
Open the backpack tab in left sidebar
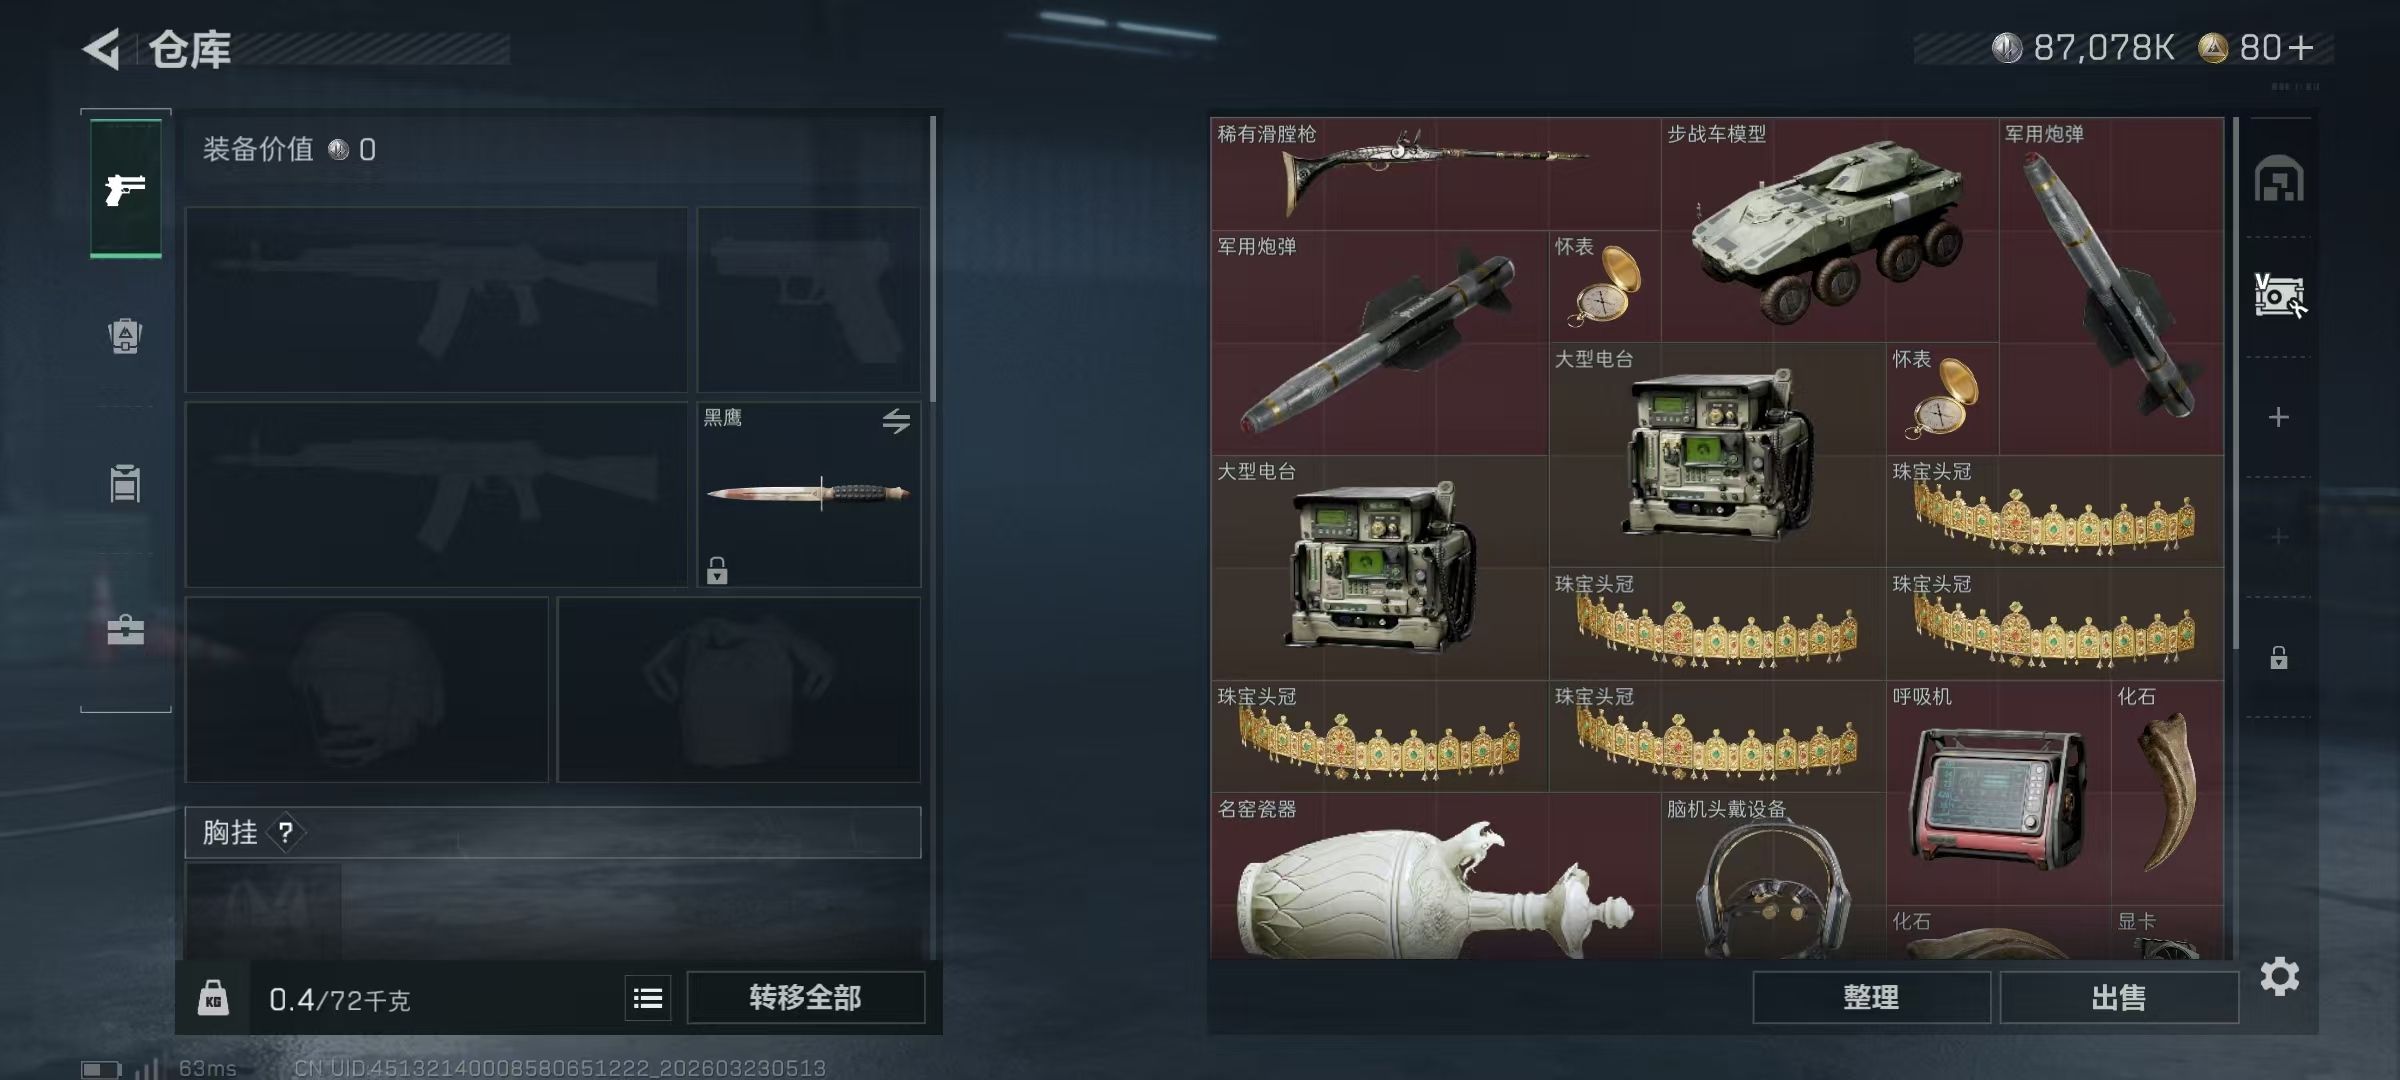coord(125,336)
